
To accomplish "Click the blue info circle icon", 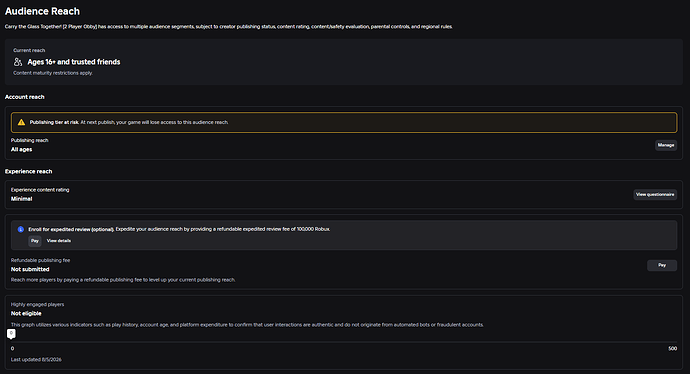I will [x=21, y=229].
